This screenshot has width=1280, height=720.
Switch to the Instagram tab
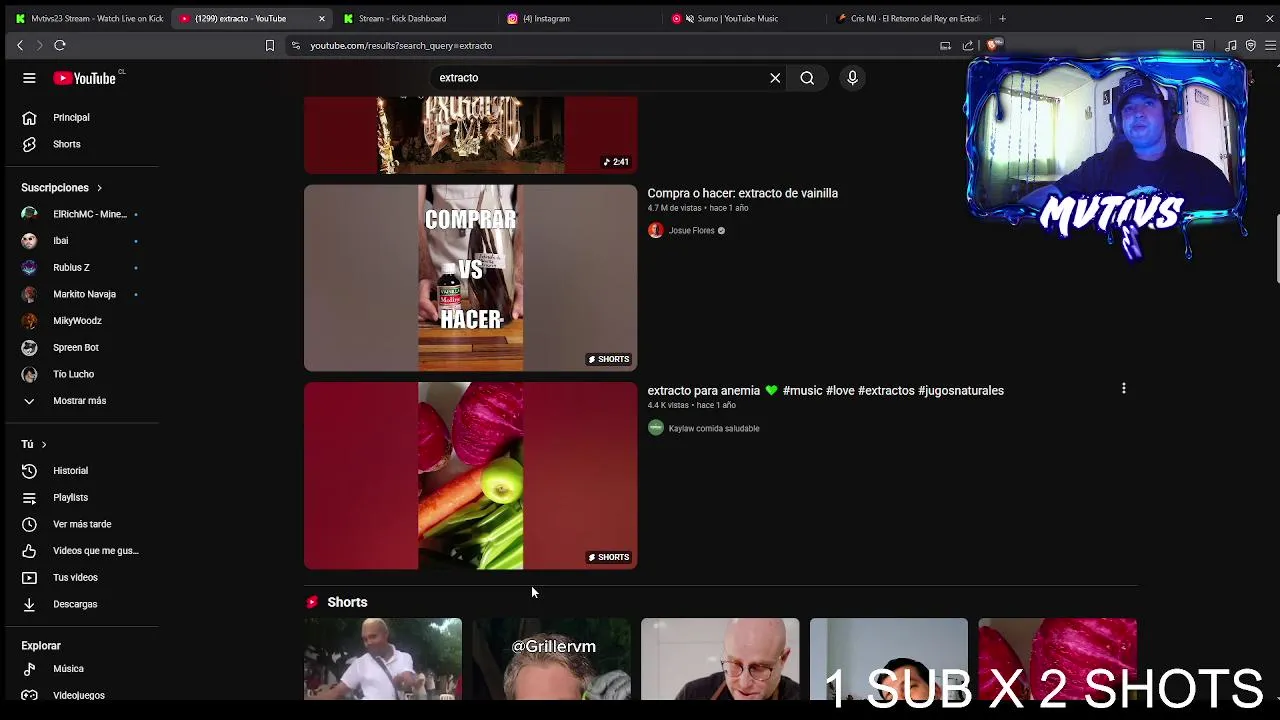click(580, 18)
